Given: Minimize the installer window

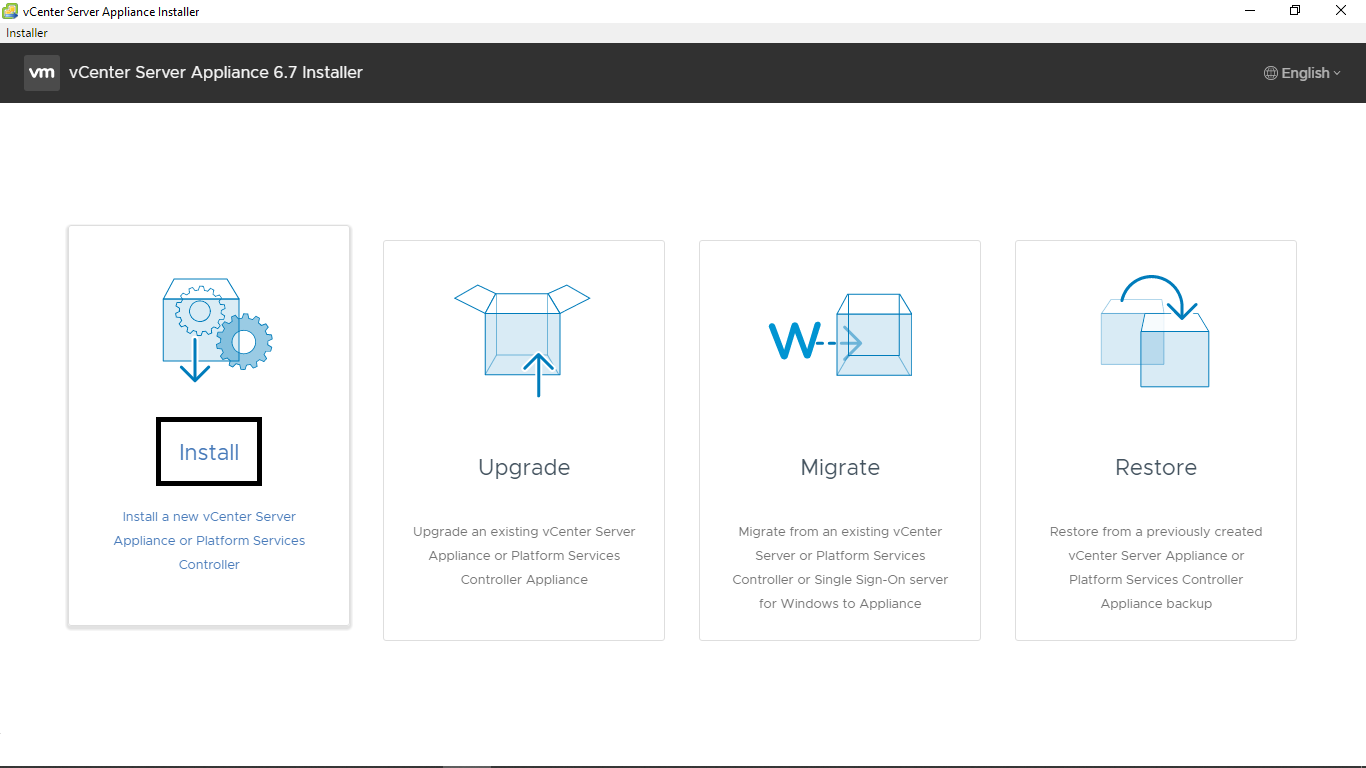Looking at the screenshot, I should coord(1250,11).
